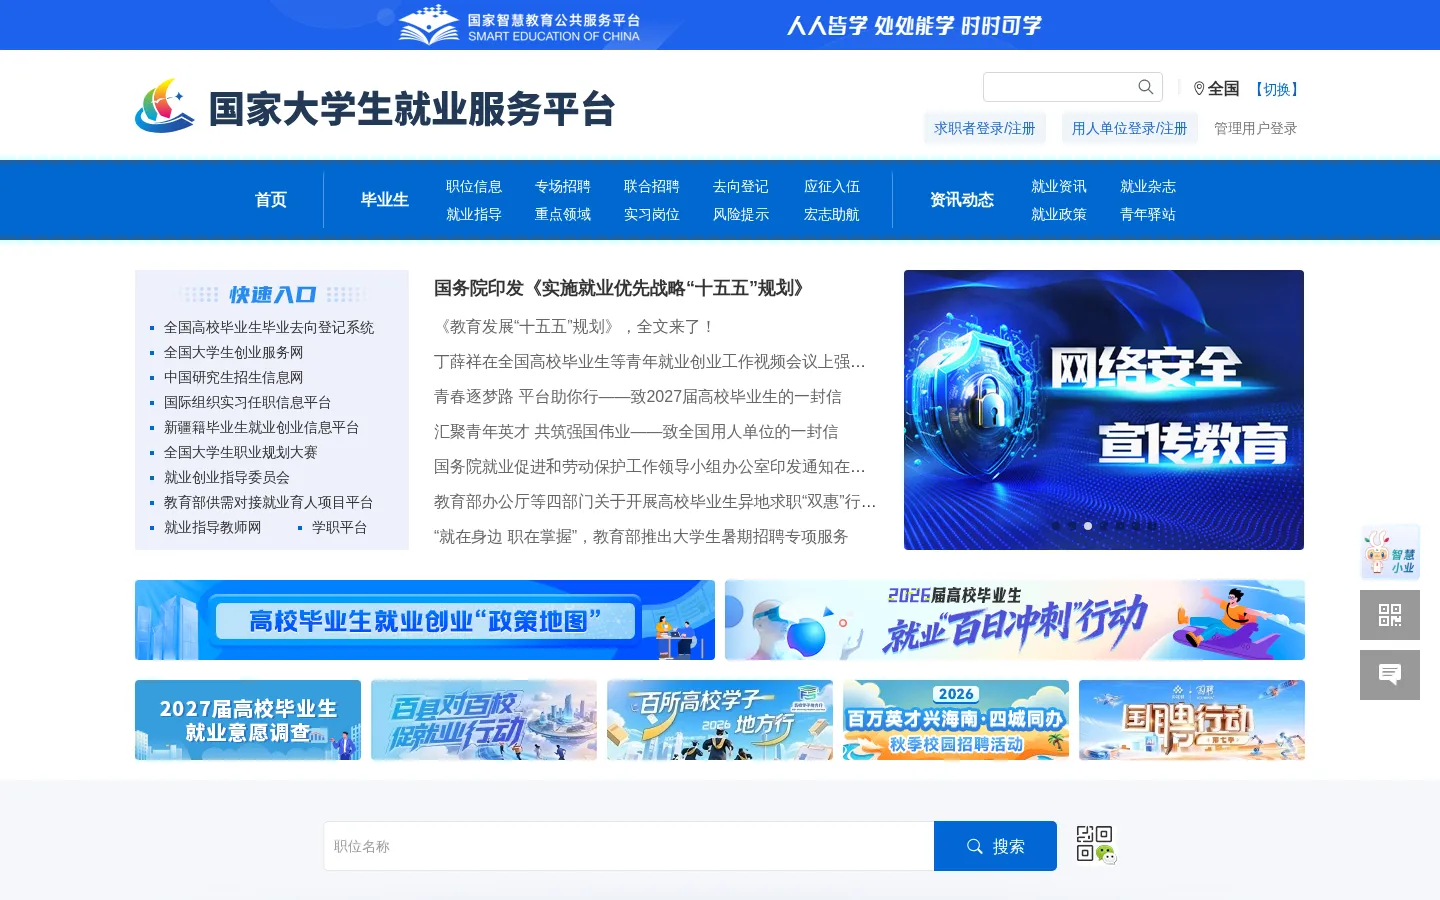The image size is (1440, 900).
Task: Open headline 国务院印发《实施就业优先战略“十五五”规划》
Action: pyautogui.click(x=620, y=288)
